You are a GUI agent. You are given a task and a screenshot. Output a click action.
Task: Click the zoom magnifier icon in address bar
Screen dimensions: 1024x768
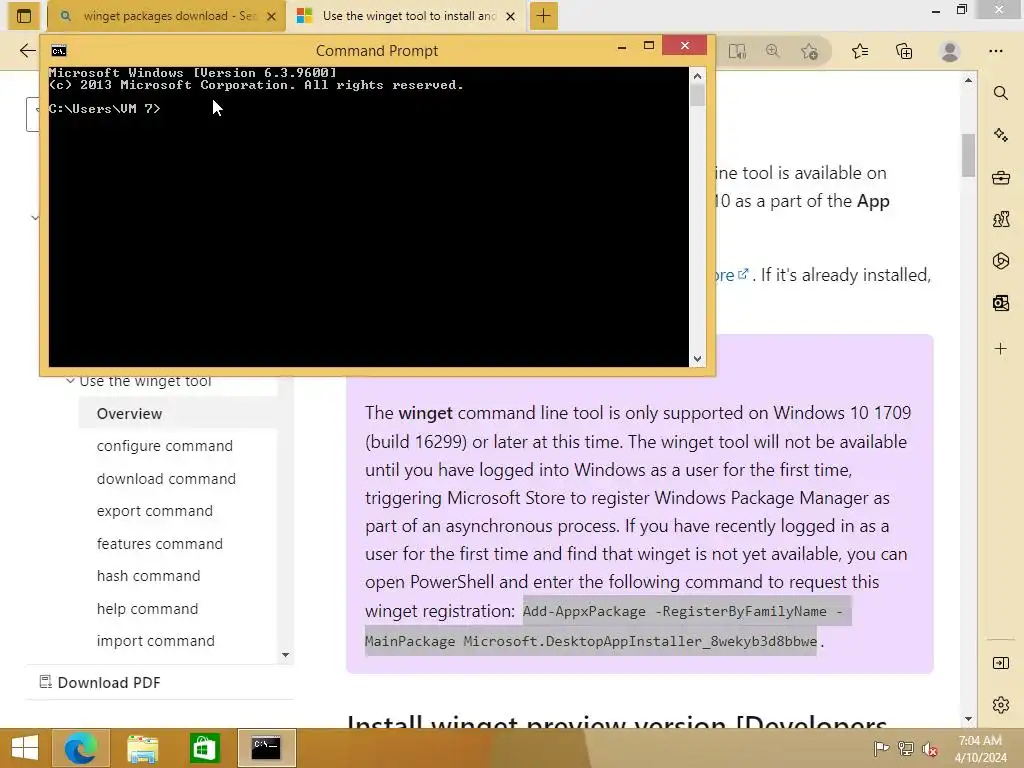(x=773, y=51)
